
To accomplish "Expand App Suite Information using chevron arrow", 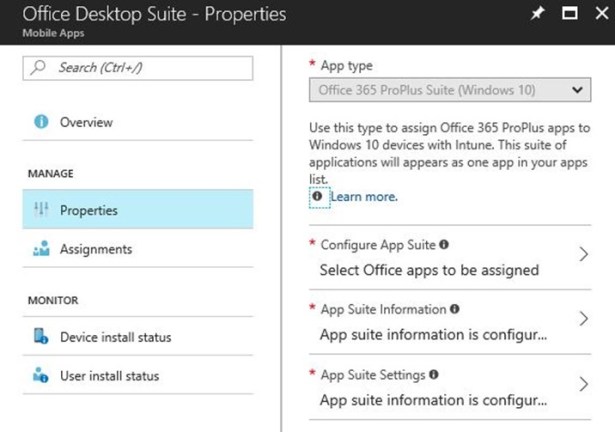I will 584,320.
